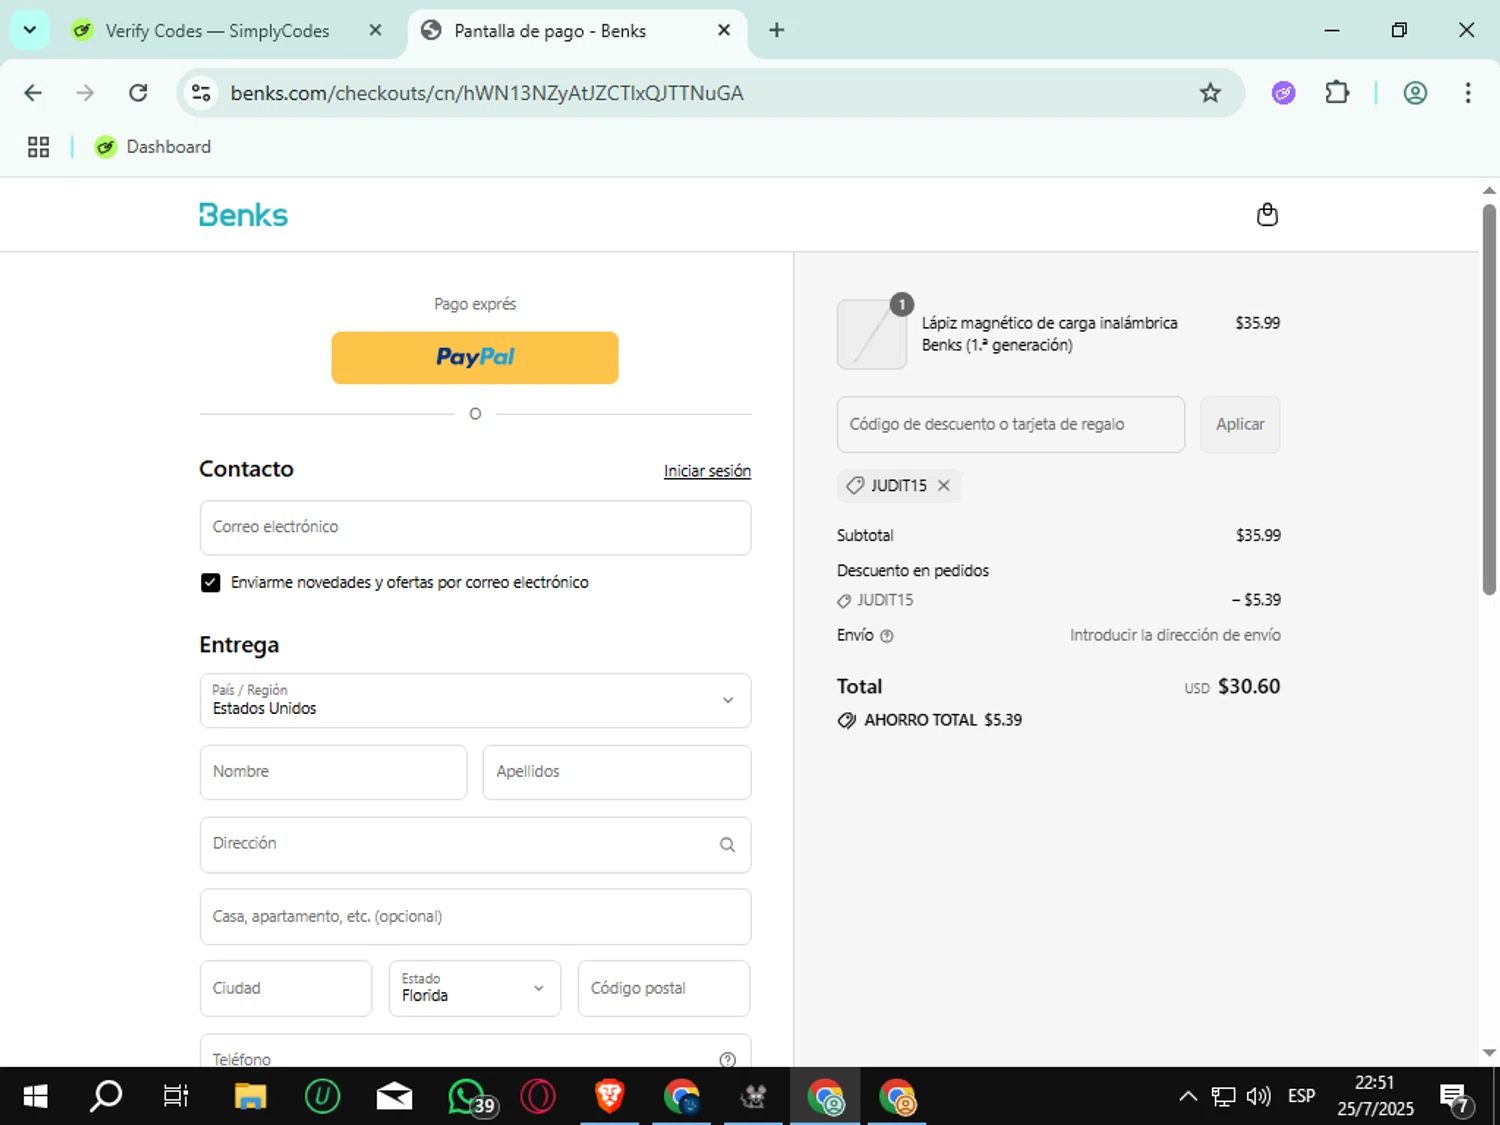This screenshot has height=1125, width=1500.
Task: Open the volume control in system tray
Action: (1258, 1097)
